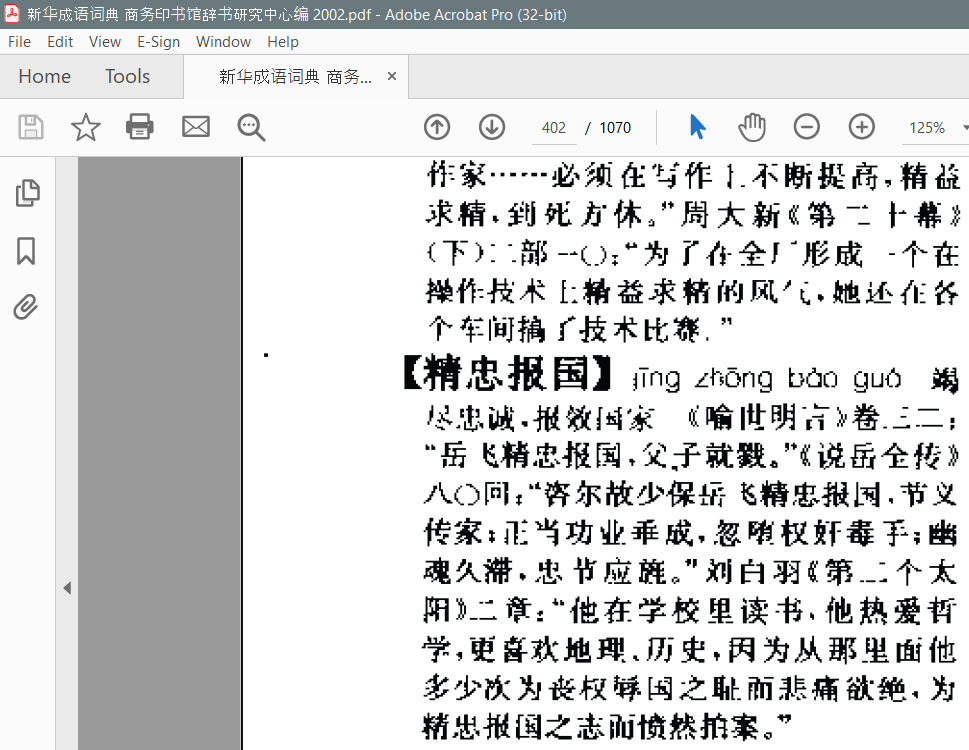The width and height of the screenshot is (969, 750).
Task: Add document to starred favorites
Action: click(x=86, y=127)
